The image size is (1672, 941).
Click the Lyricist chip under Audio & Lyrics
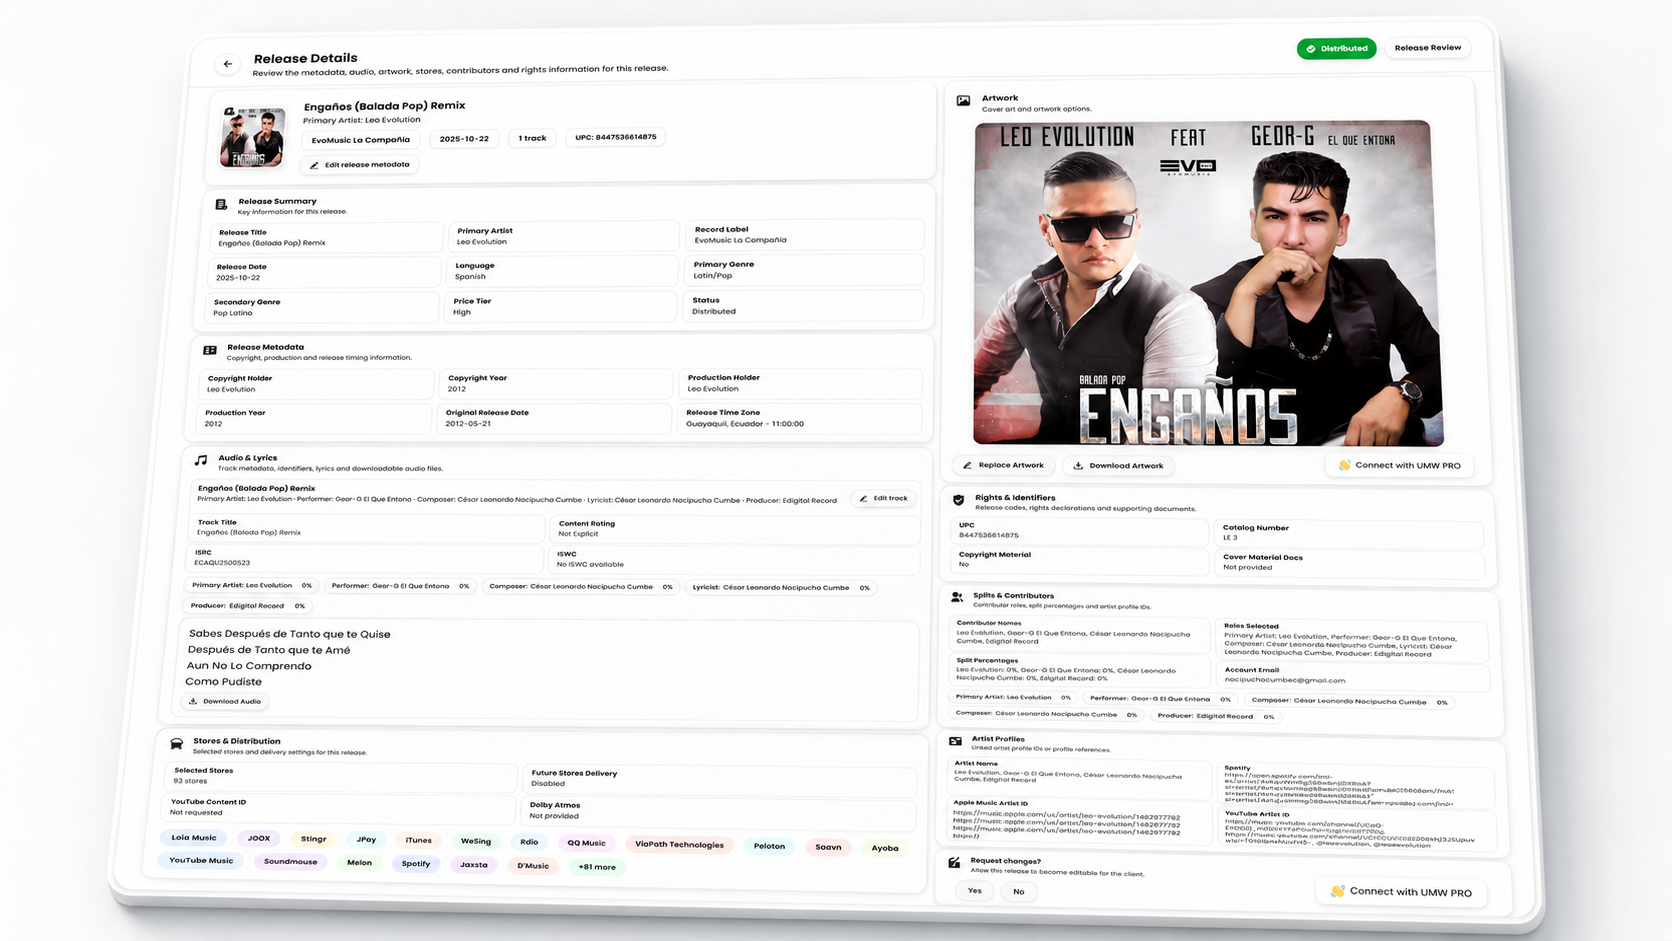pyautogui.click(x=780, y=588)
